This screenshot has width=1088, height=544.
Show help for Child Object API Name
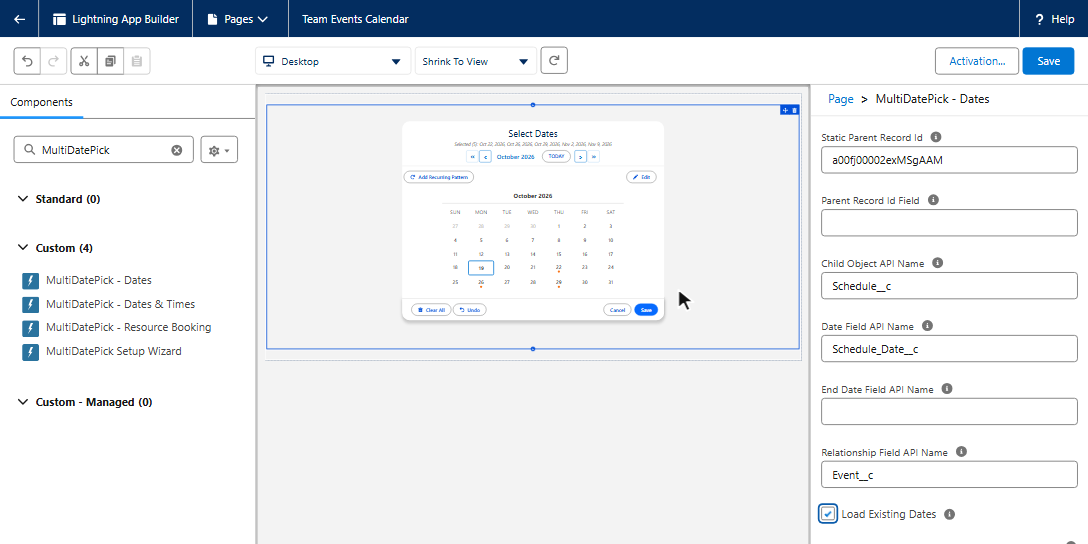coord(937,263)
